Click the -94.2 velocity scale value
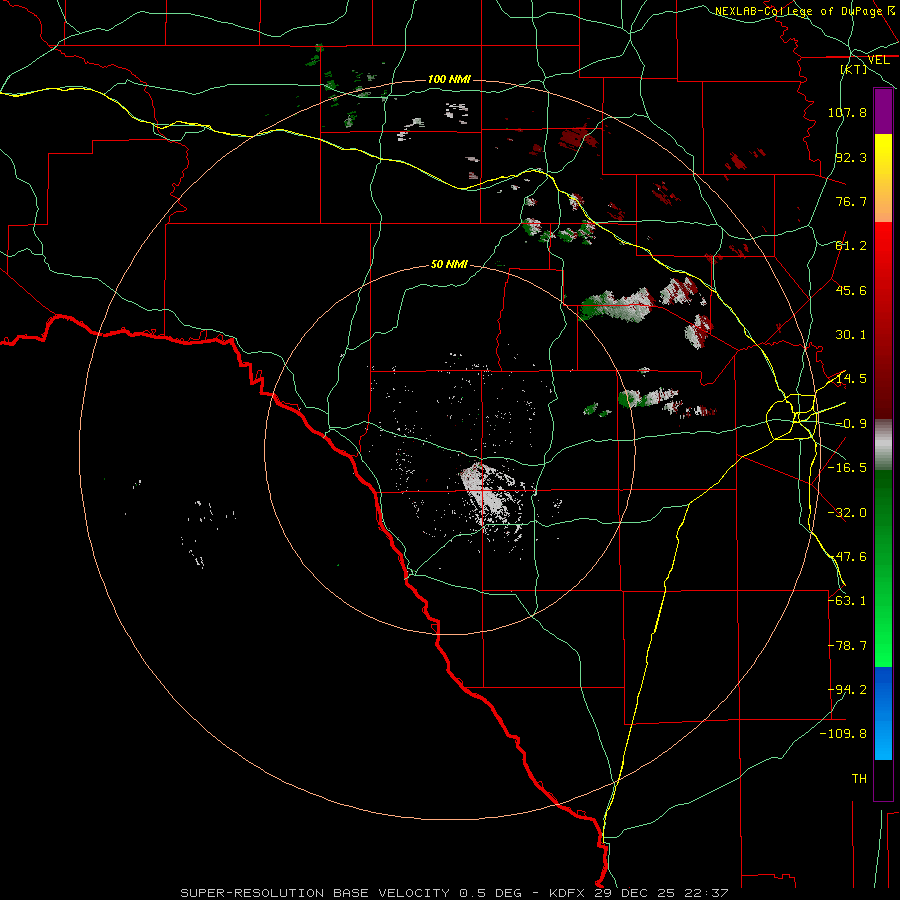The width and height of the screenshot is (900, 900). tap(847, 690)
